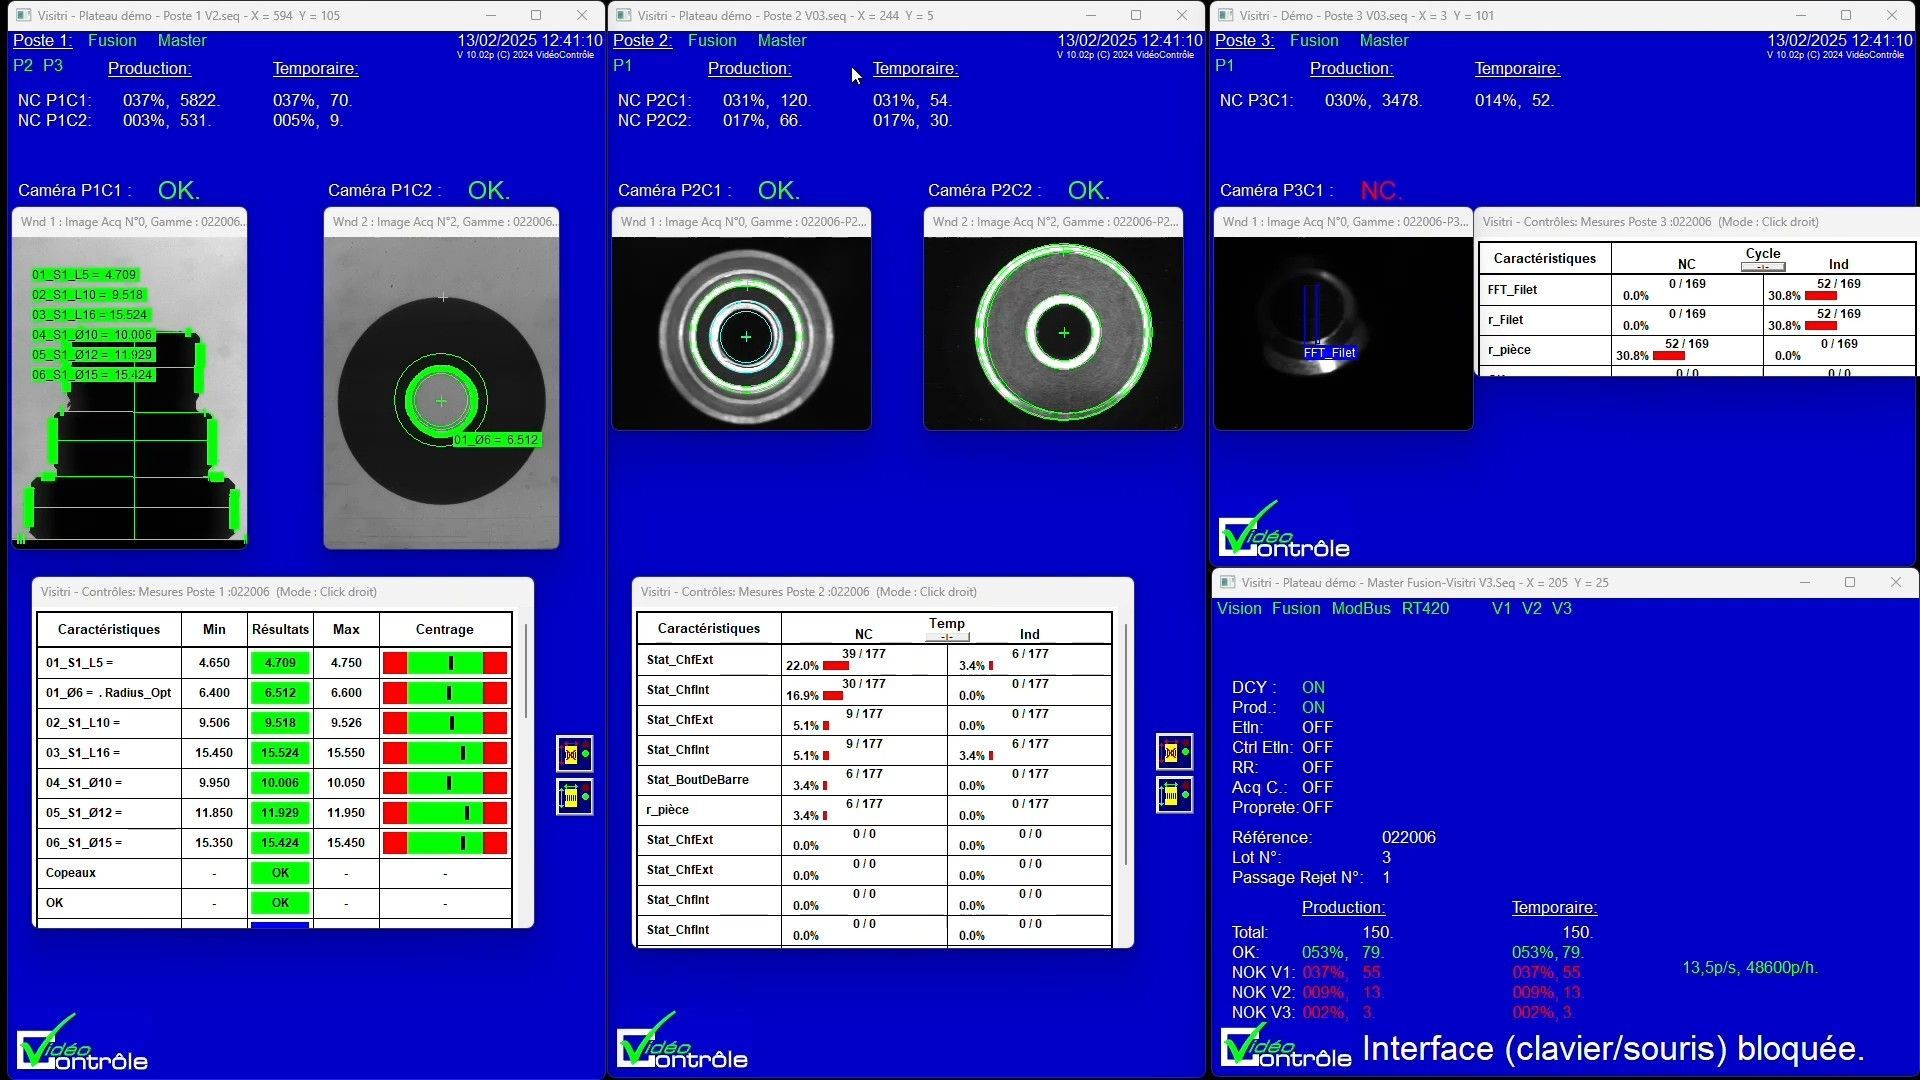
Task: Click the lower dimension icon beside Poste 2 measures
Action: [1174, 795]
